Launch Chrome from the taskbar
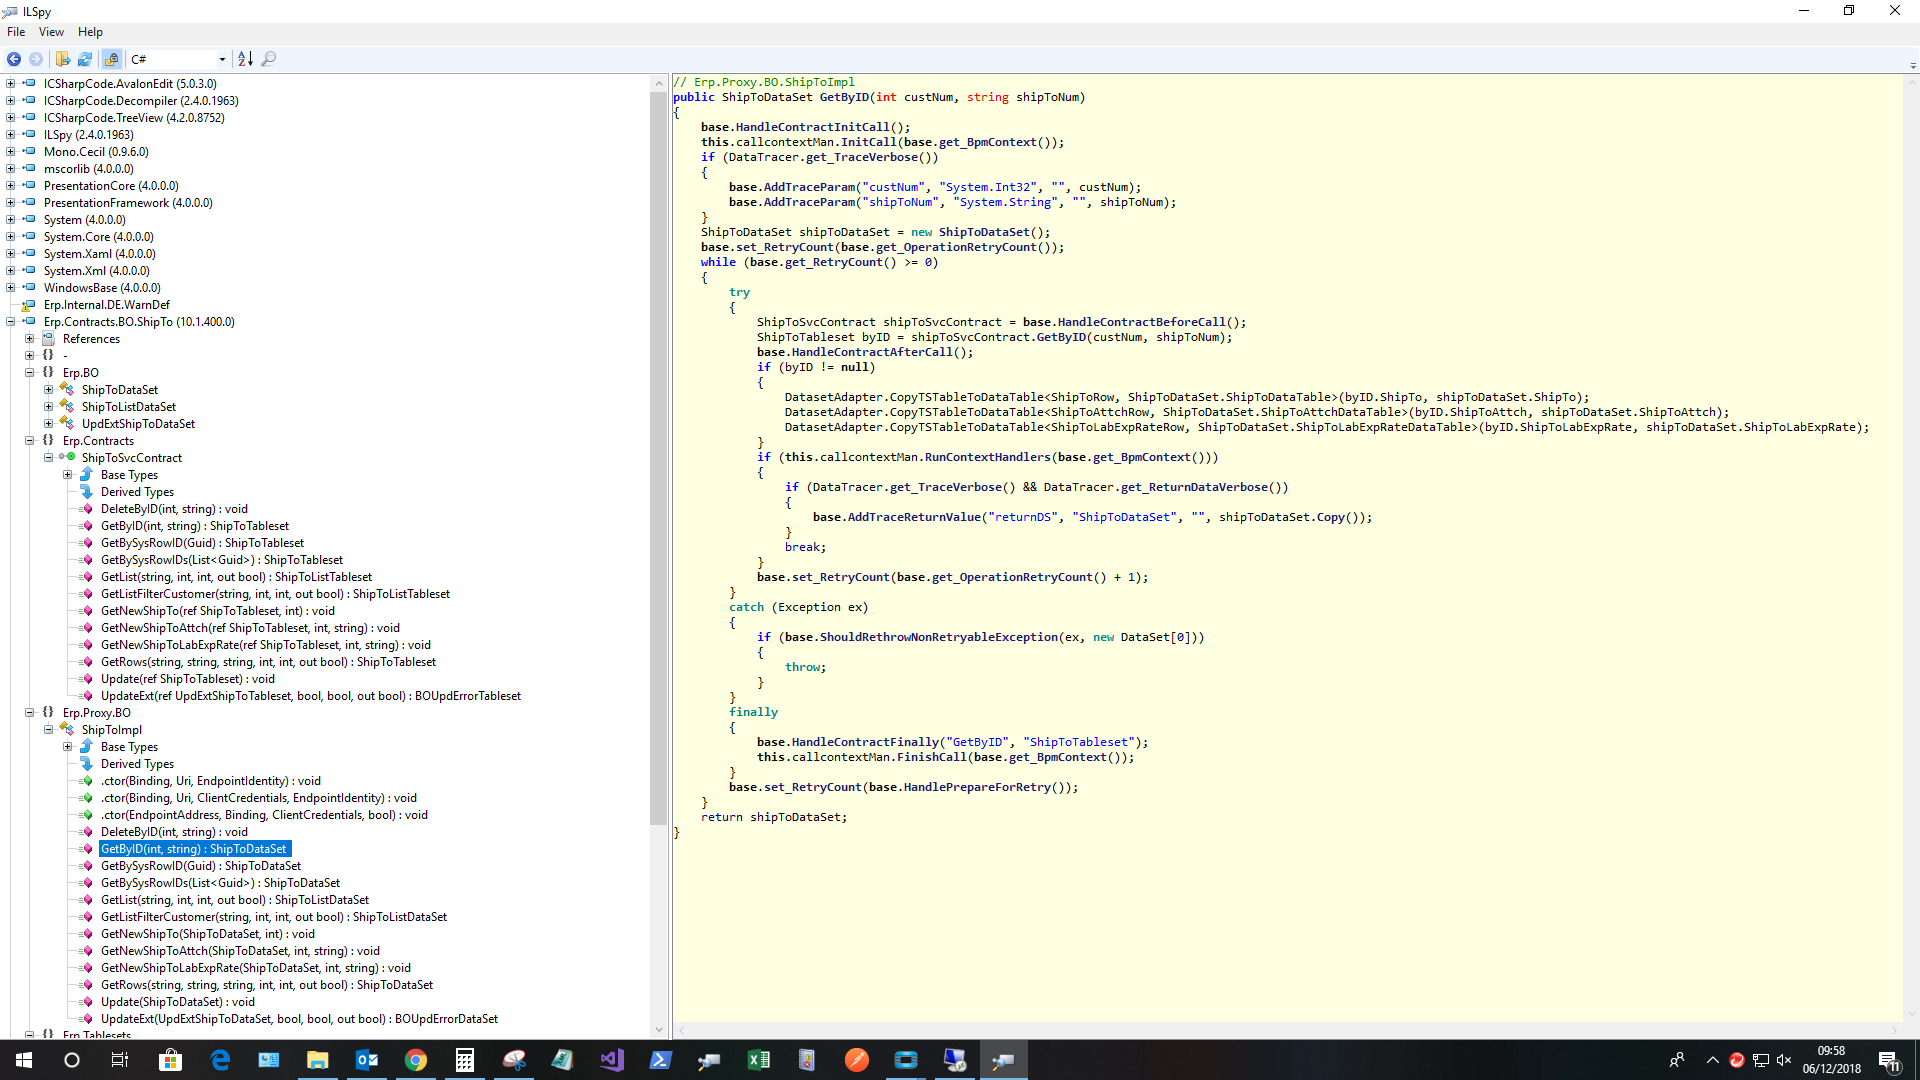The image size is (1920, 1080). 416,1060
